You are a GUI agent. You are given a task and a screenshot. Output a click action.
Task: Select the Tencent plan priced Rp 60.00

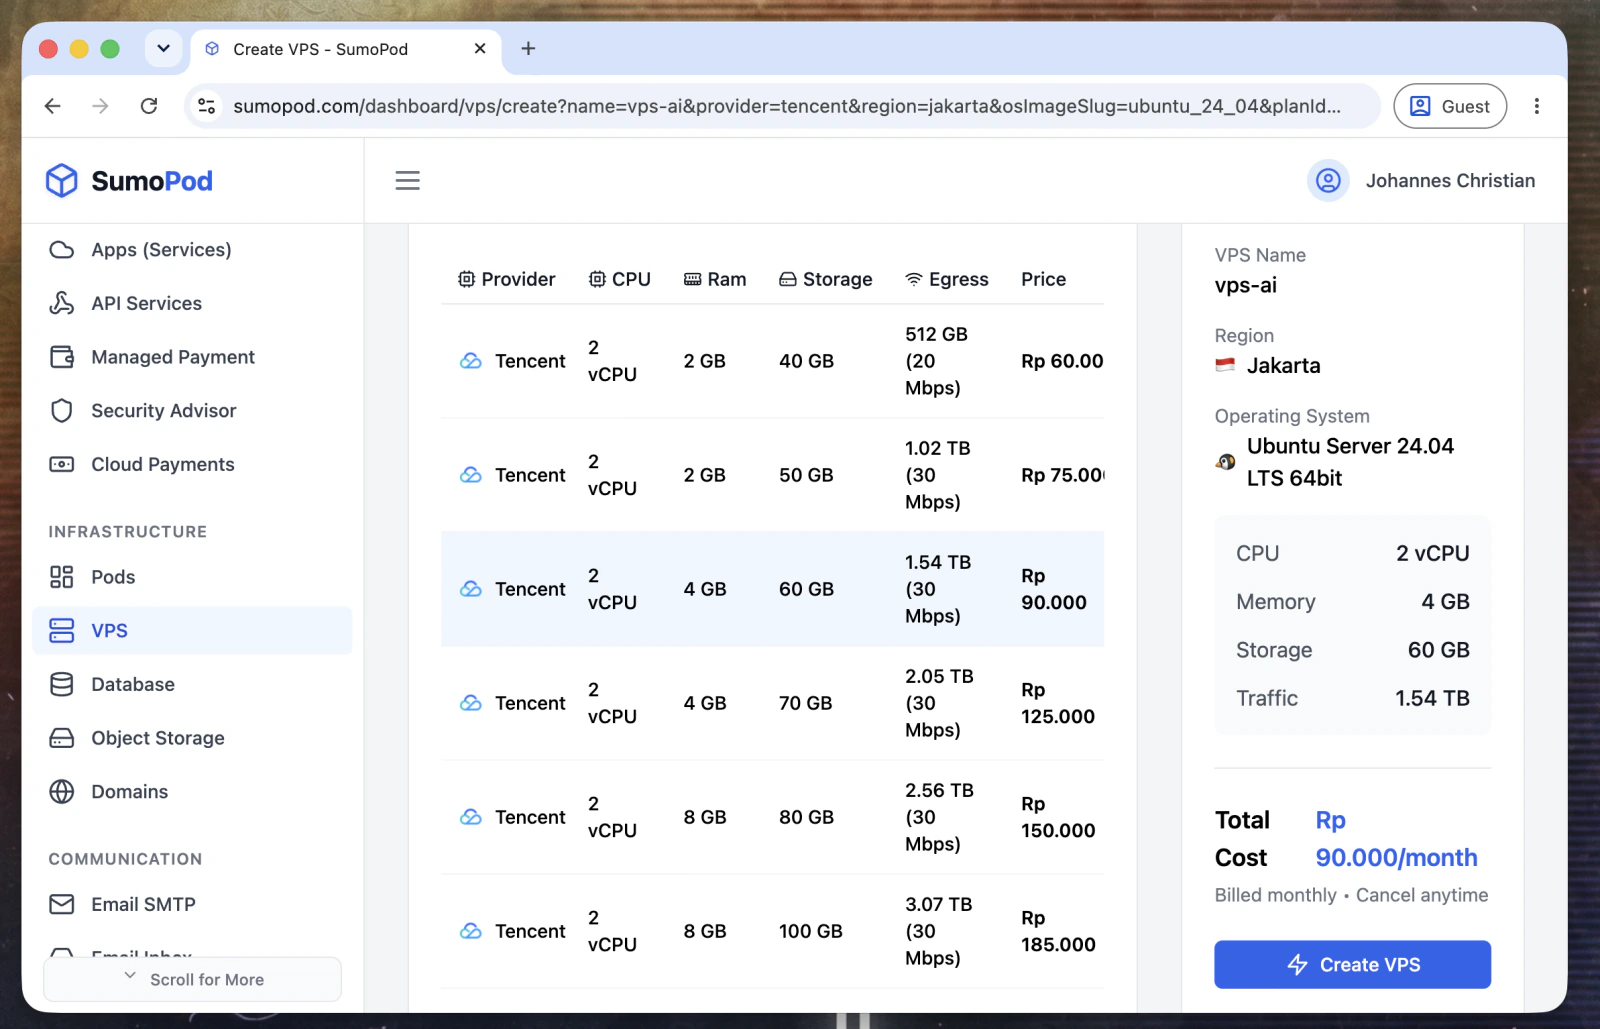pyautogui.click(x=772, y=361)
